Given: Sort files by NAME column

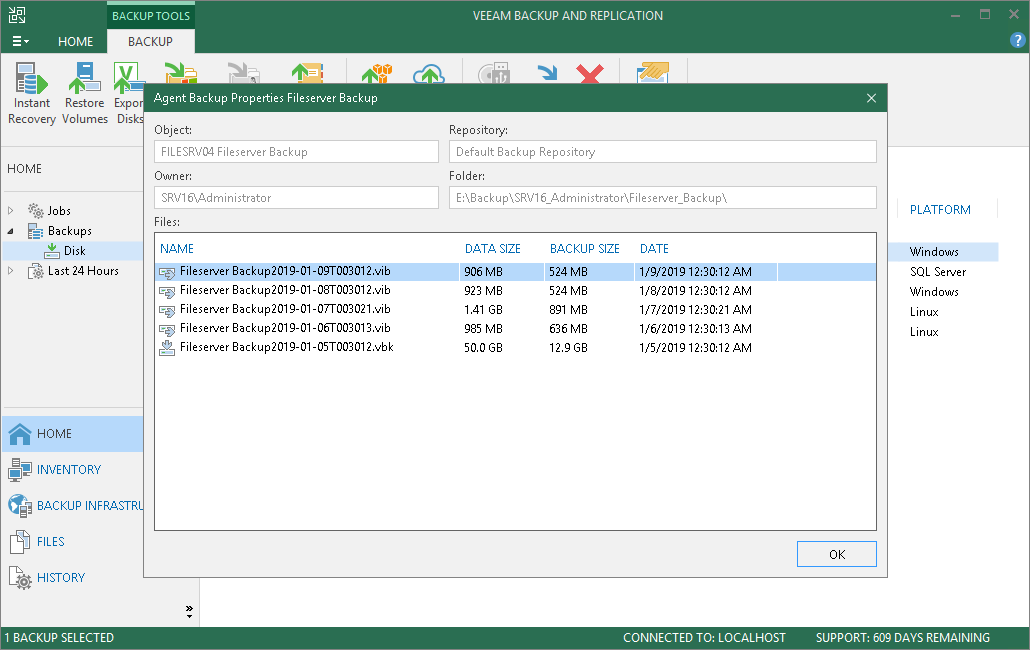Looking at the screenshot, I should (x=177, y=249).
